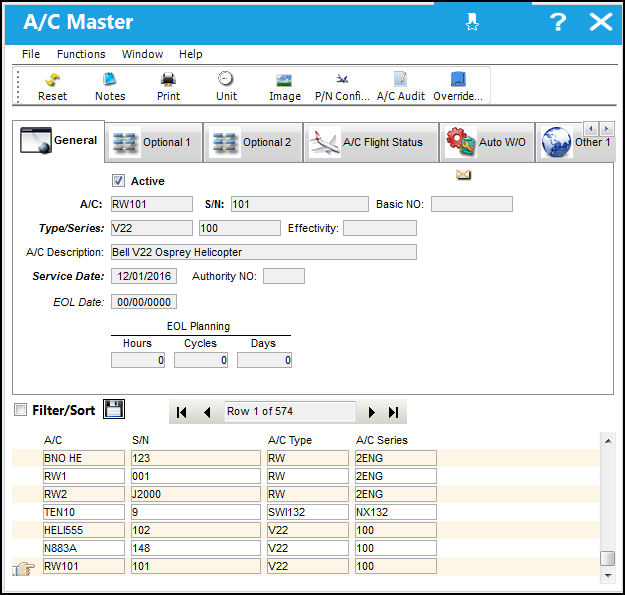Screen dimensions: 625x595
Task: Click the list scrollbar thumb
Action: (x=607, y=558)
